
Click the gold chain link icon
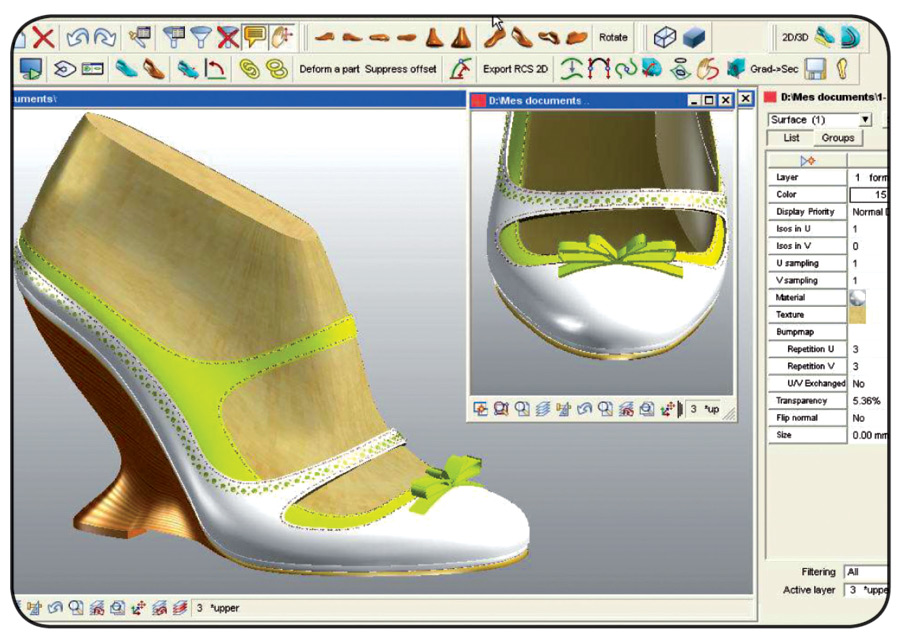[248, 69]
